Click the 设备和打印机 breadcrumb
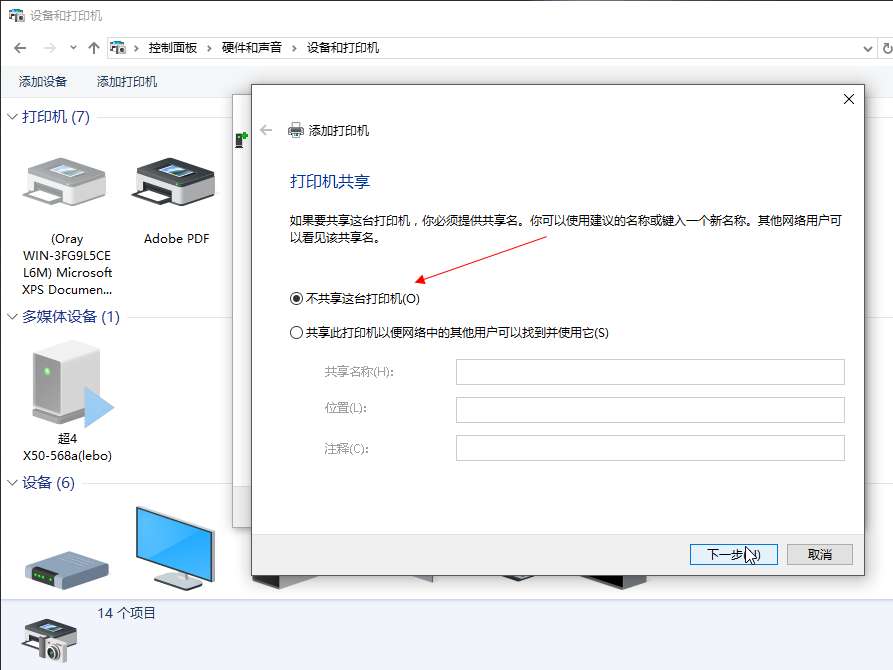The image size is (893, 670). [343, 48]
